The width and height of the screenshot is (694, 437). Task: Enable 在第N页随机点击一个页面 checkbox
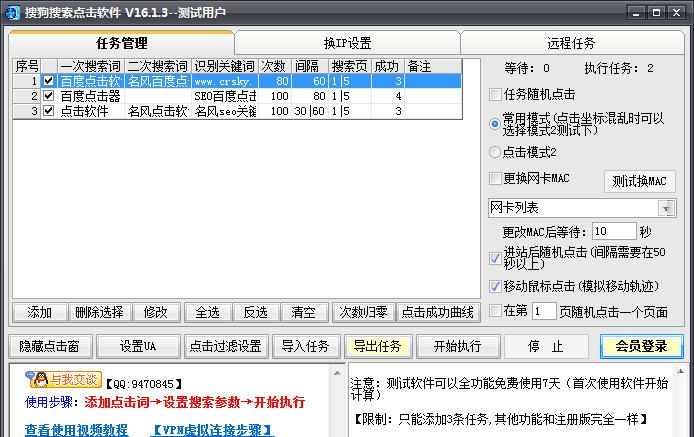tap(495, 310)
